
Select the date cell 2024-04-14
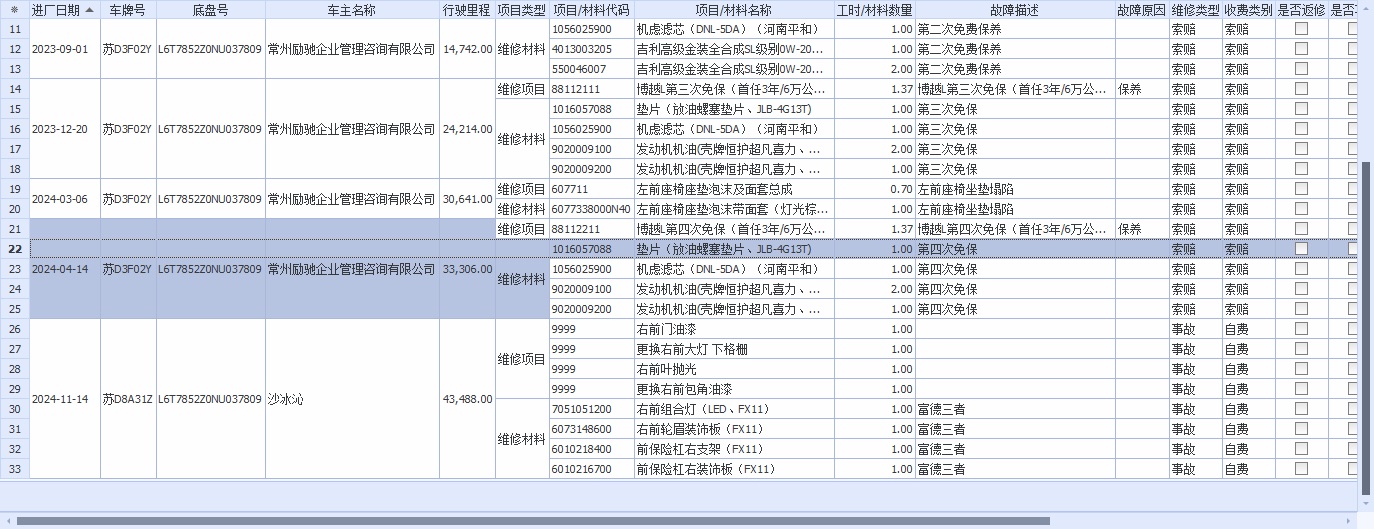tap(60, 269)
